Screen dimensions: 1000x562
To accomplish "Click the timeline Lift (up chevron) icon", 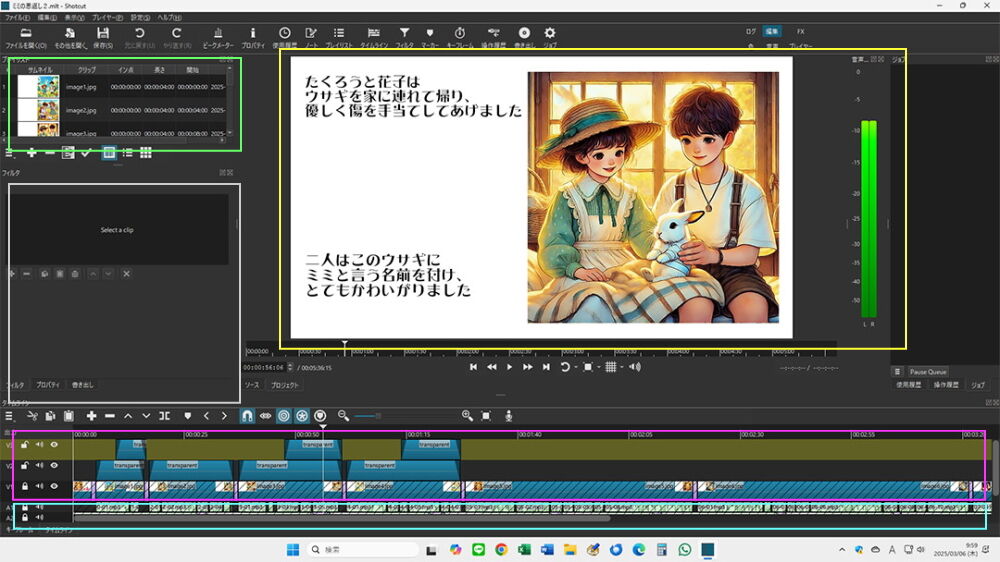I will pos(128,416).
